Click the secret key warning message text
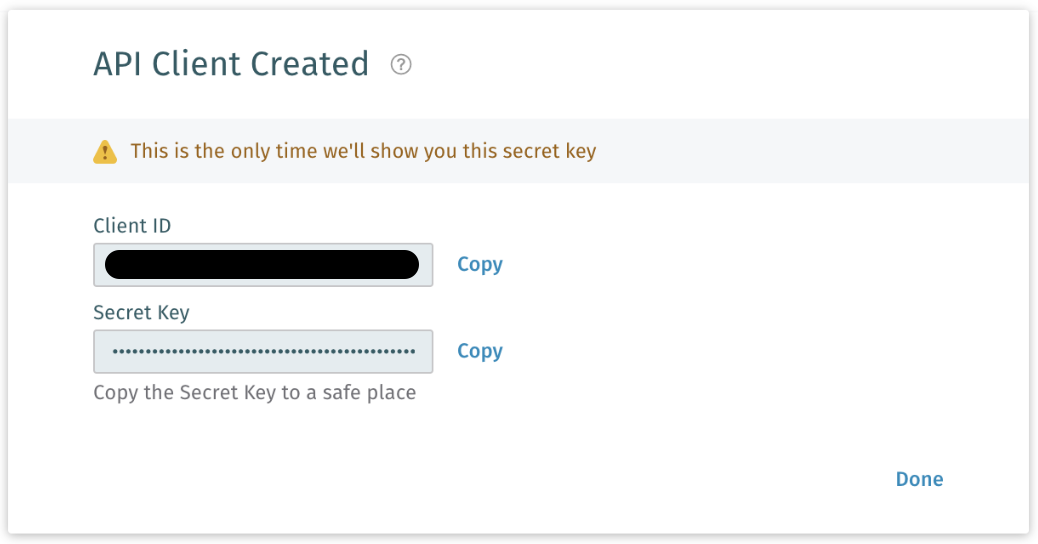Image resolution: width=1038 pixels, height=544 pixels. coord(363,152)
